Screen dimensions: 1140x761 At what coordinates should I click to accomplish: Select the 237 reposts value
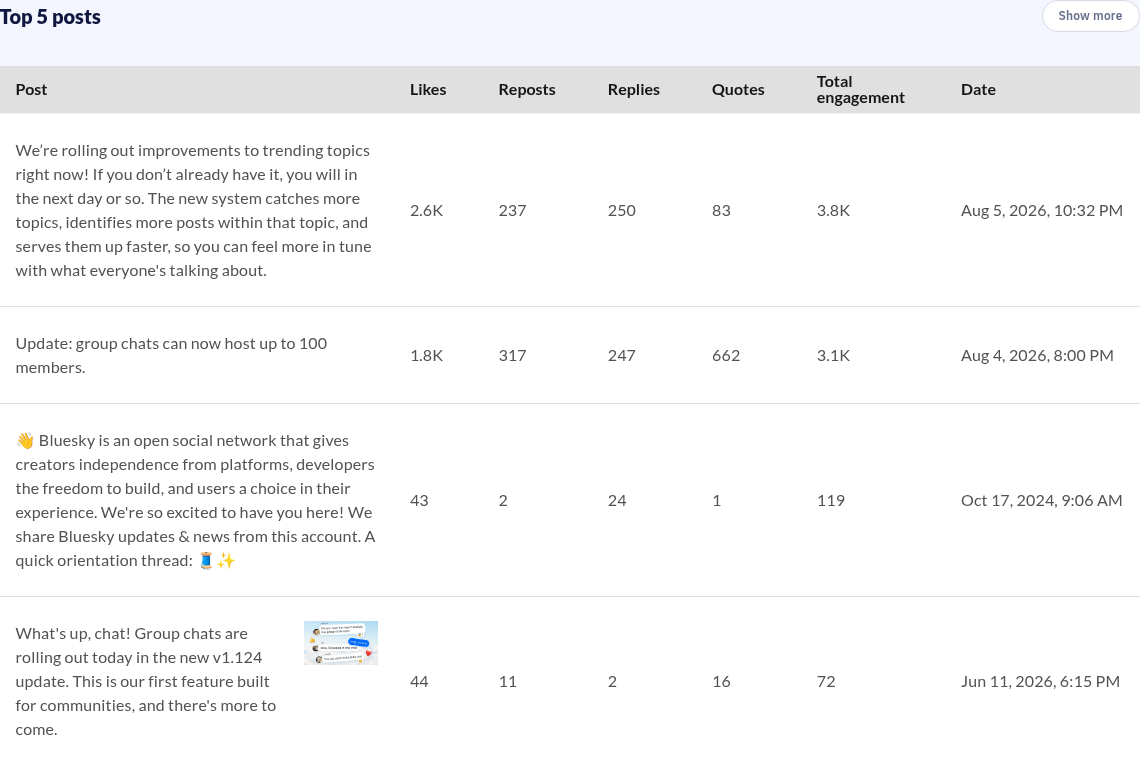pyautogui.click(x=512, y=210)
